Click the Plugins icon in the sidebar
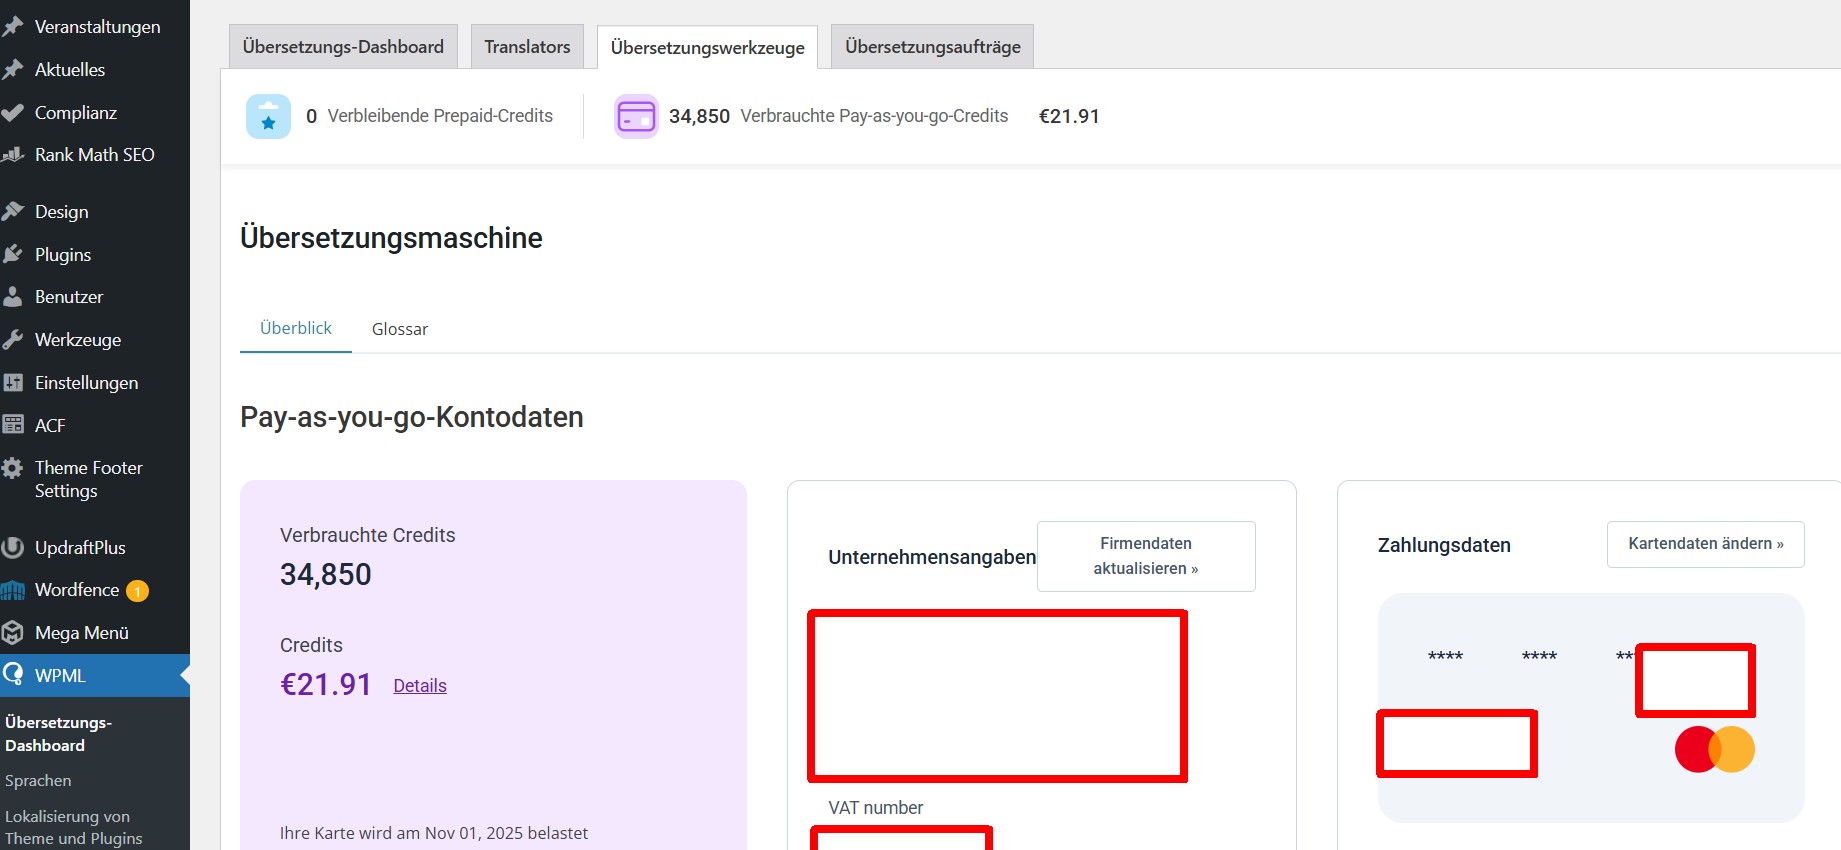Image resolution: width=1841 pixels, height=850 pixels. [13, 255]
